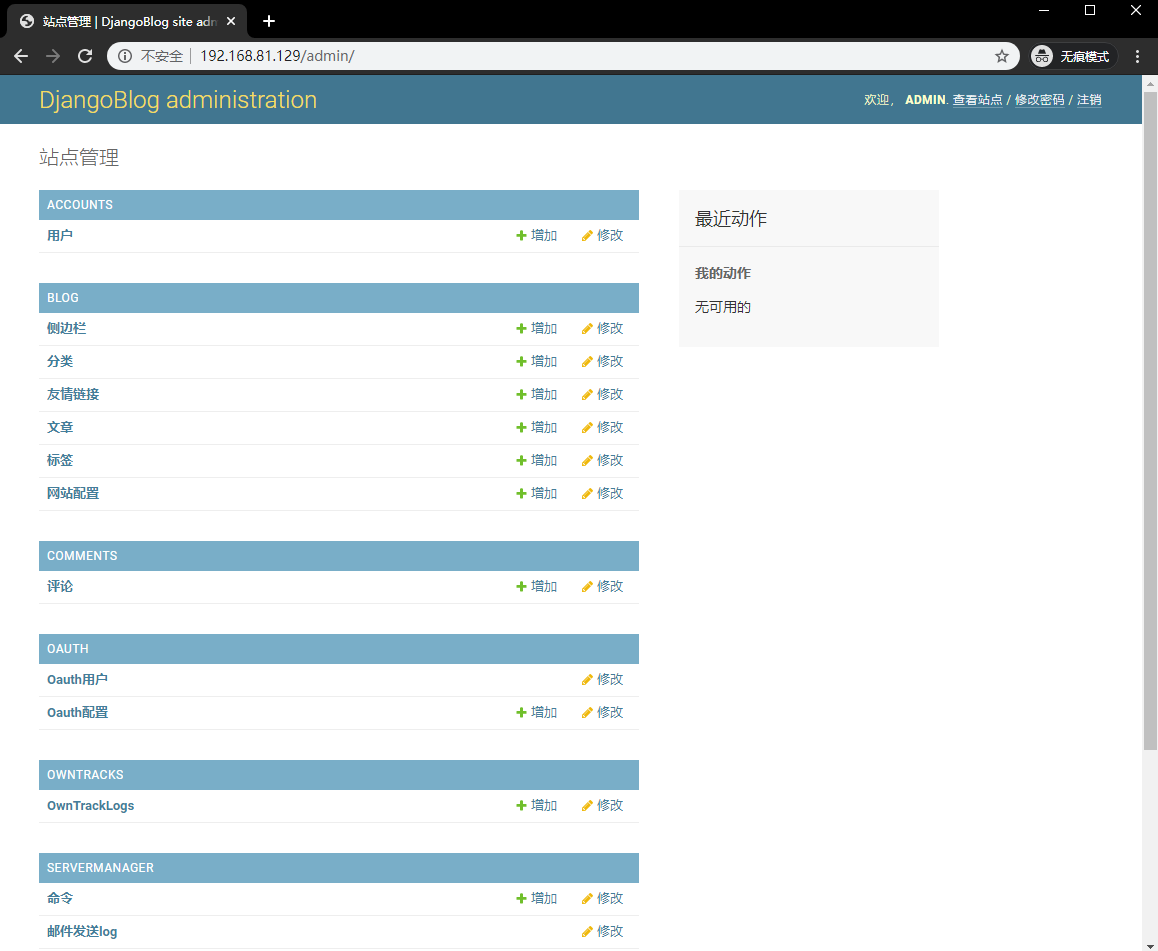
Task: Open the 文章 articles list
Action: coord(60,428)
